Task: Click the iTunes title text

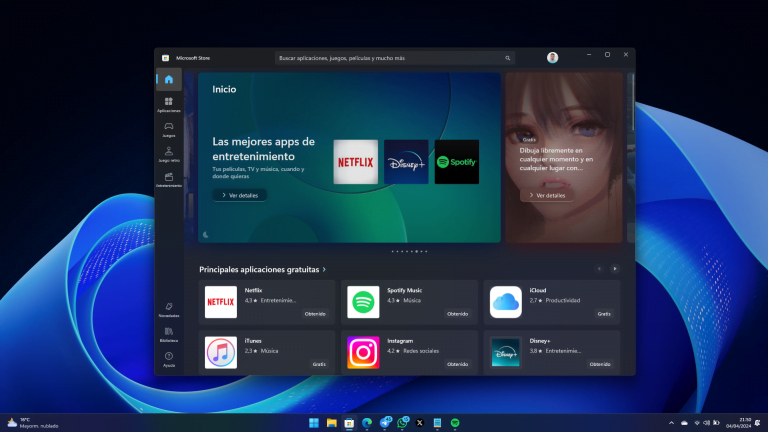Action: 253,341
